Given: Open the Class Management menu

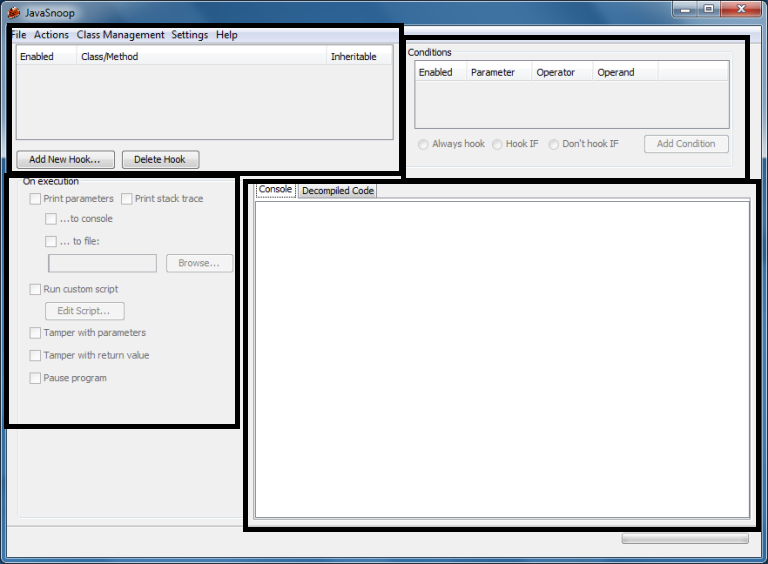Looking at the screenshot, I should pyautogui.click(x=120, y=35).
